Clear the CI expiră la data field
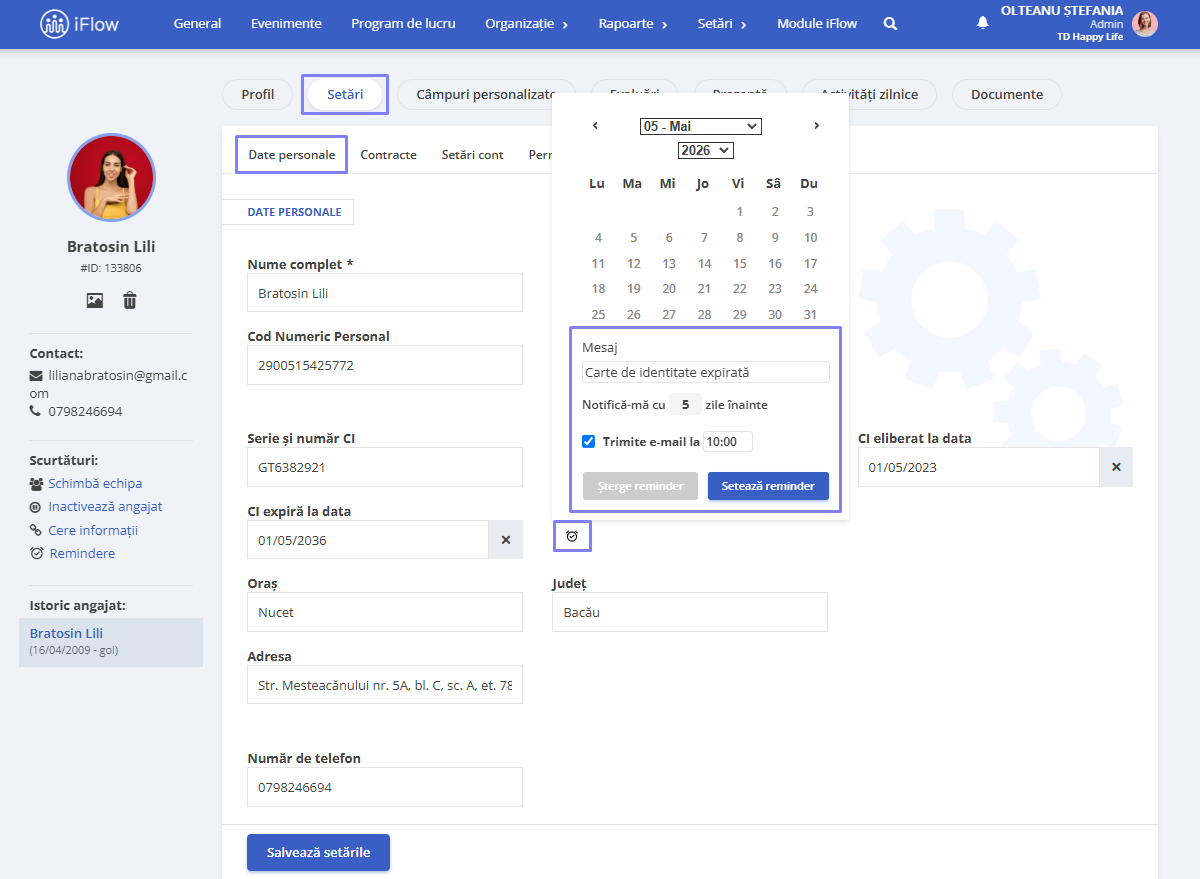This screenshot has height=879, width=1200. [x=505, y=540]
